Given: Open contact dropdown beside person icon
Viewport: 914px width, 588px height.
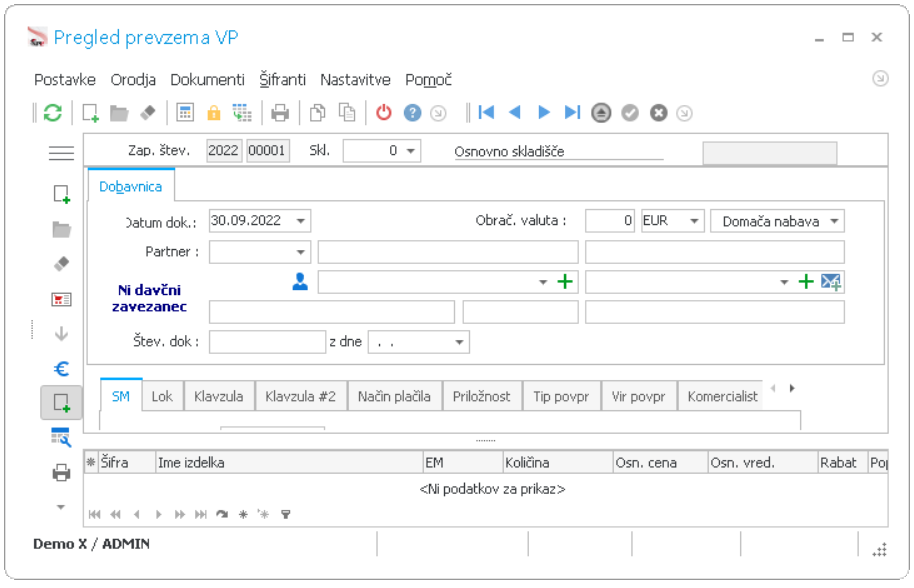Looking at the screenshot, I should point(543,282).
